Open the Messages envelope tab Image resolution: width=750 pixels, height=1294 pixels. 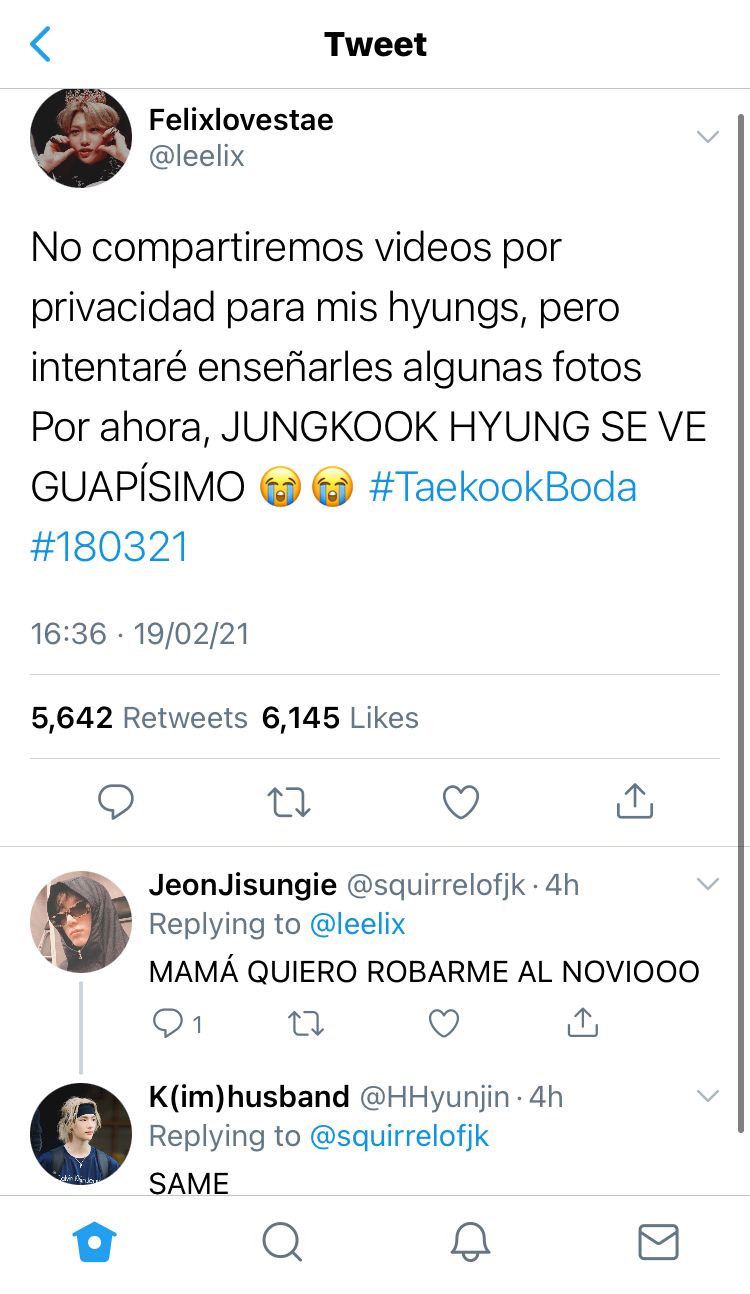pyautogui.click(x=658, y=1242)
